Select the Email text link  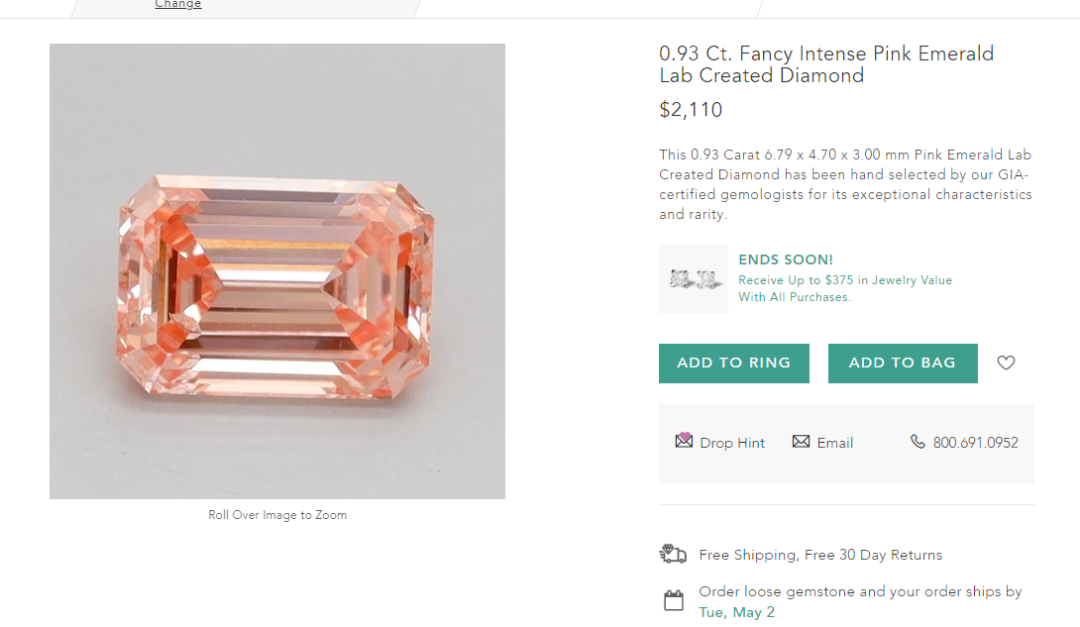835,443
